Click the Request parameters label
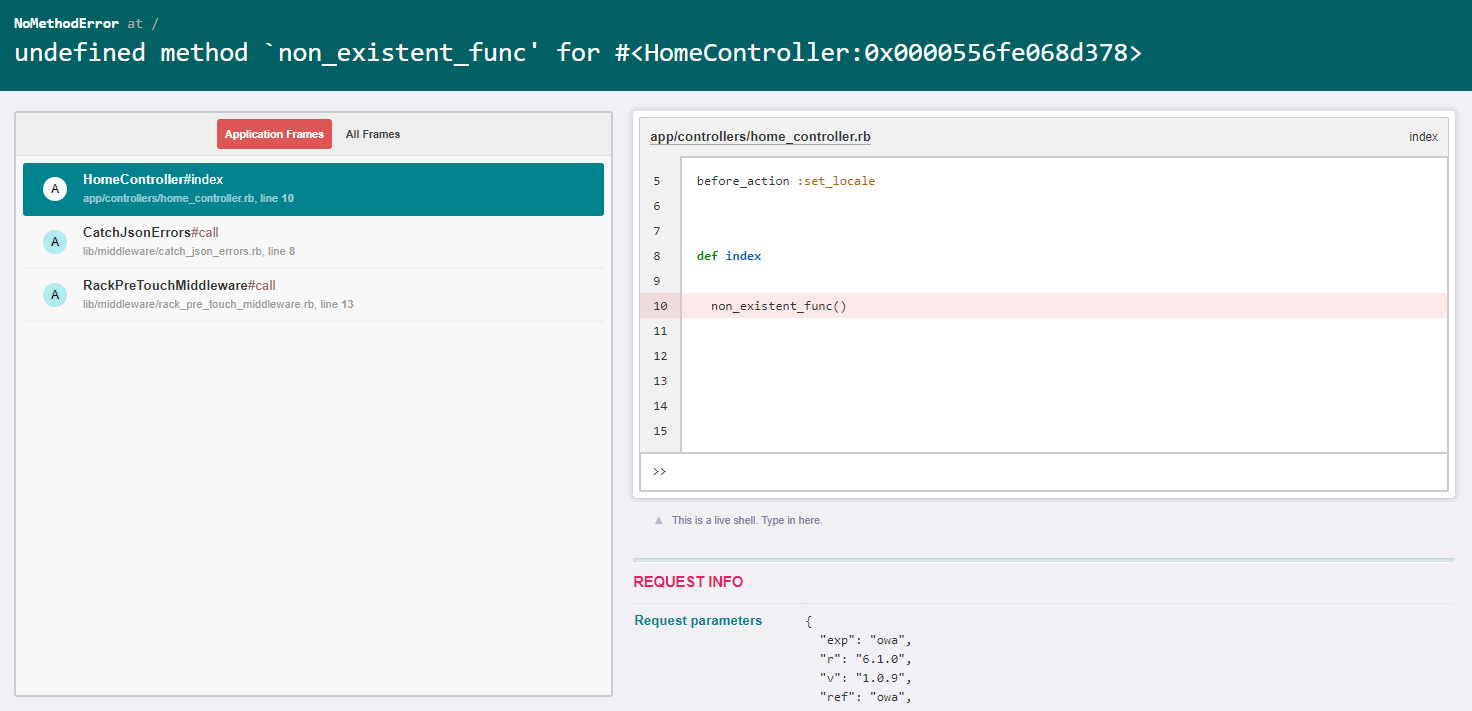This screenshot has height=711, width=1472. (x=698, y=621)
